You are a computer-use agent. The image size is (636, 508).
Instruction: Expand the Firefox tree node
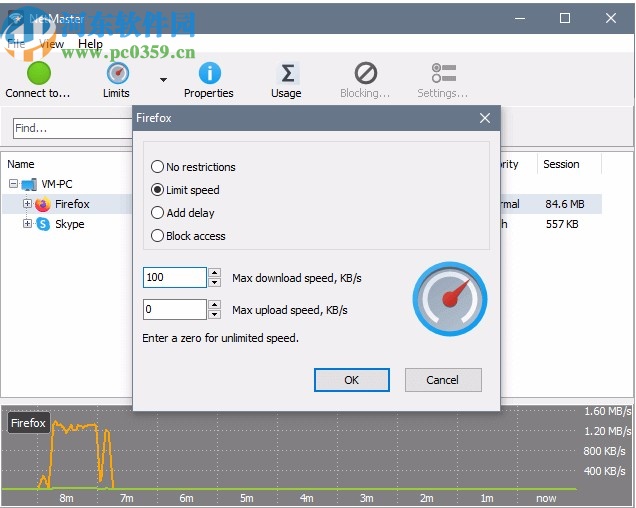[x=27, y=203]
